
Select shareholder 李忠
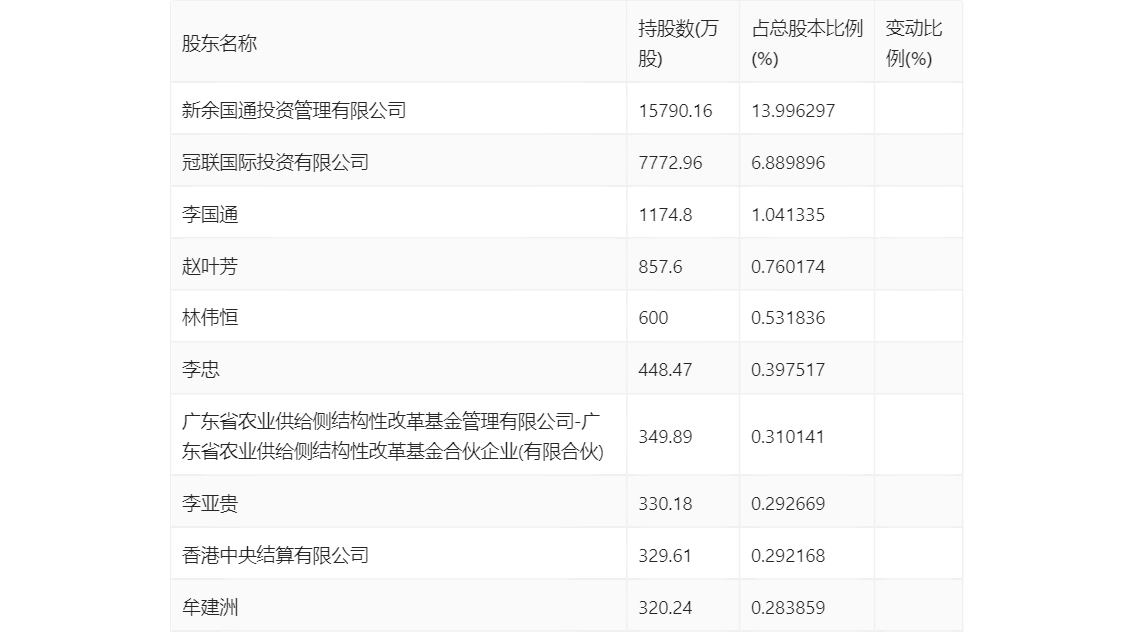(200, 370)
